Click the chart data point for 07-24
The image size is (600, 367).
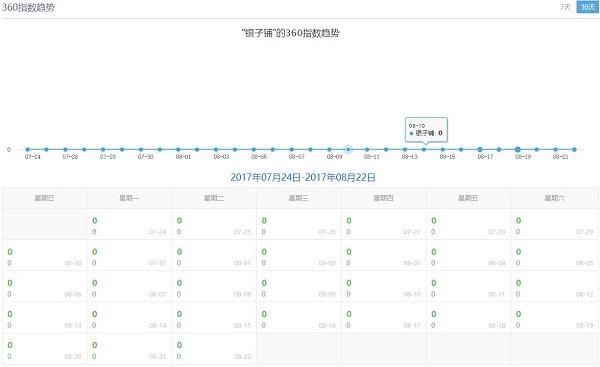(x=28, y=150)
